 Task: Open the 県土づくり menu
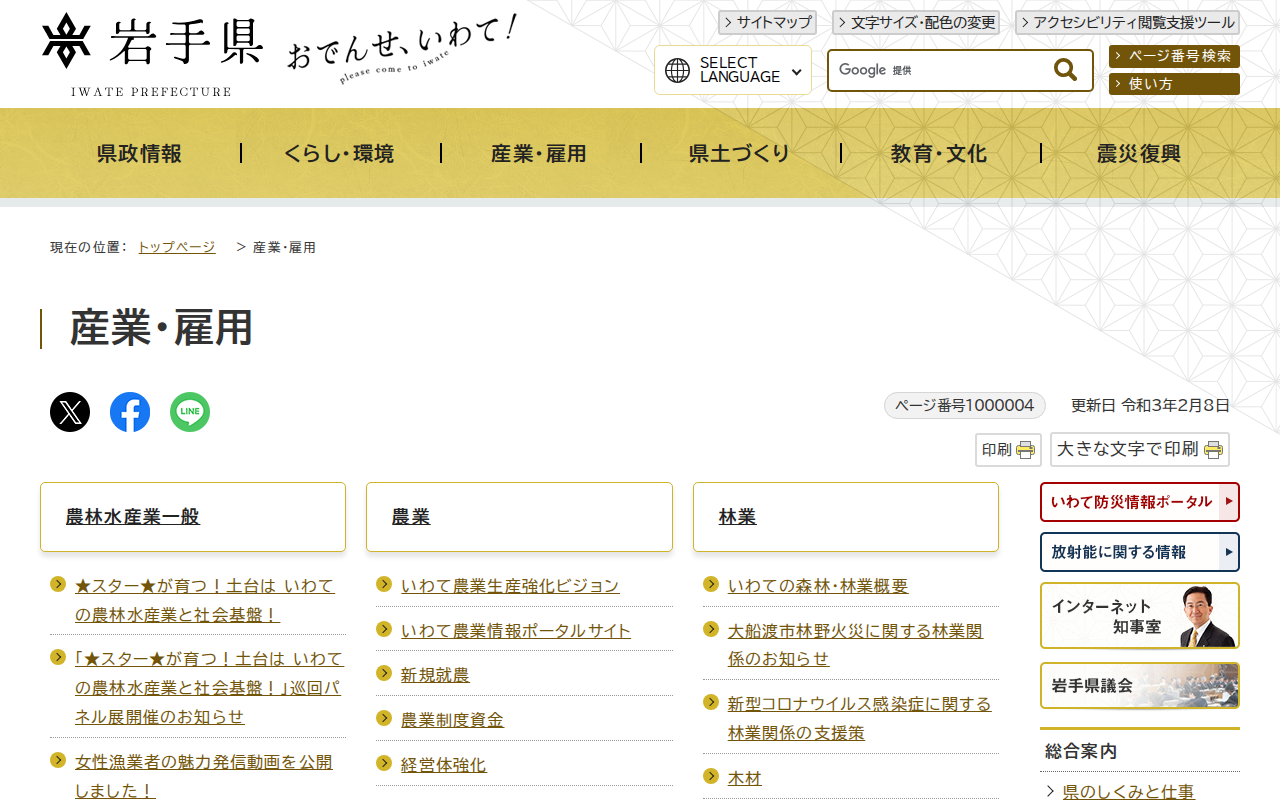[740, 153]
